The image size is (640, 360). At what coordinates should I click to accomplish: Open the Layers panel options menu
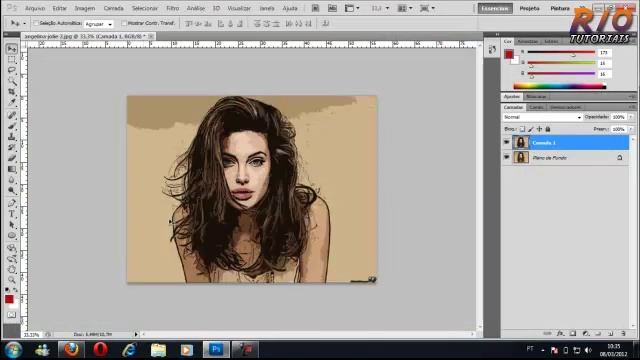tap(632, 107)
